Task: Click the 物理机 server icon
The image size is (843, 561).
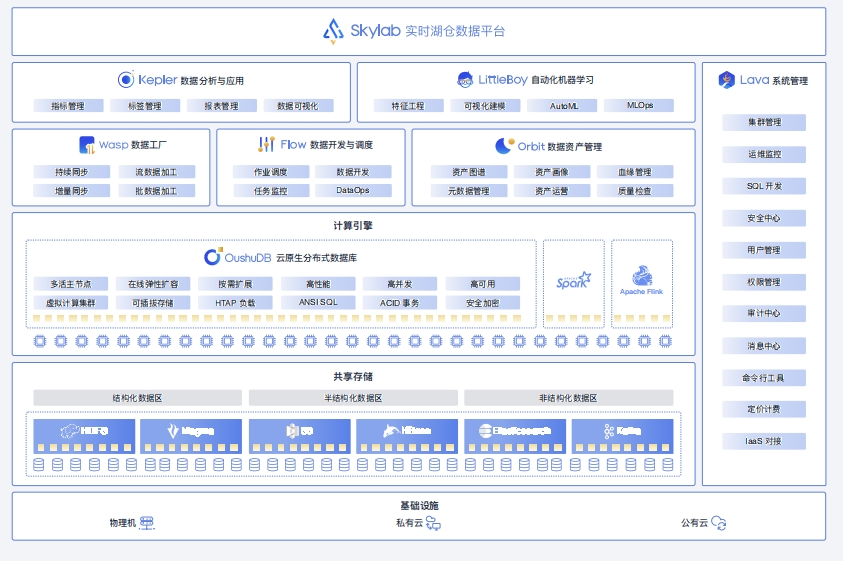Action: tap(147, 523)
